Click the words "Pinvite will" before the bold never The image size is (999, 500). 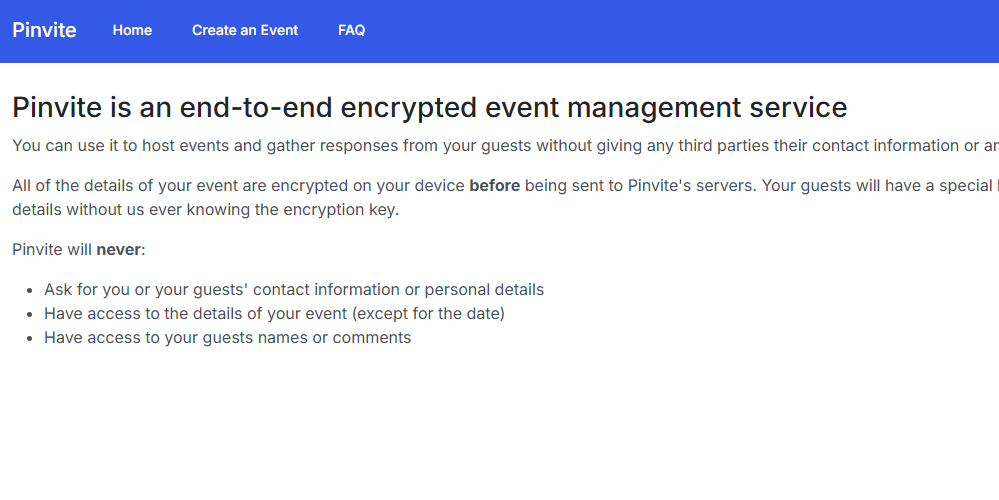tap(52, 250)
